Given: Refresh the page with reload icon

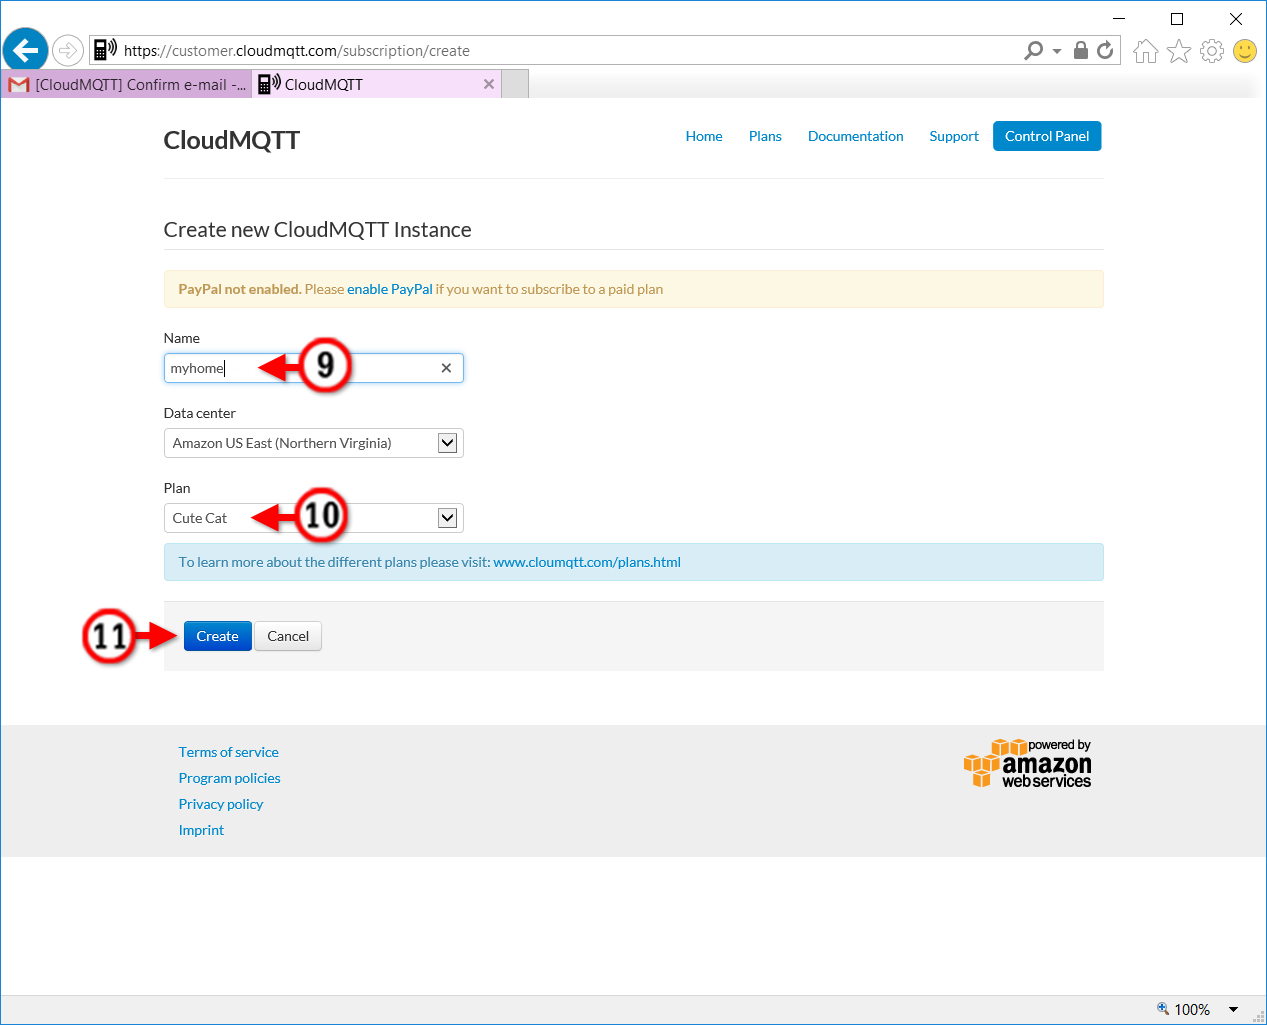Looking at the screenshot, I should click(1105, 50).
